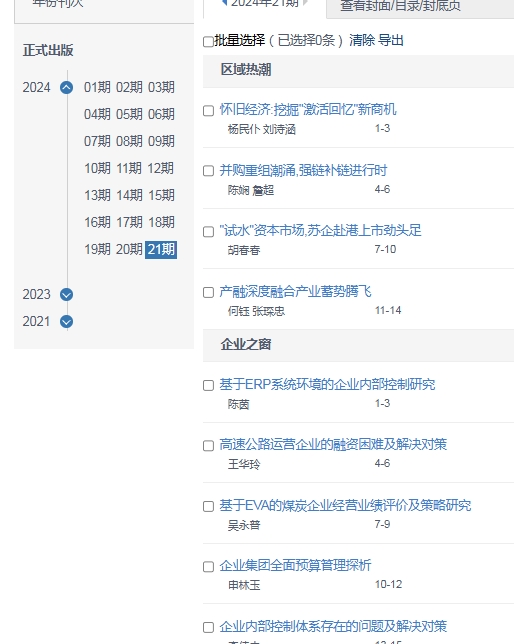
Task: Go to previous issue arrow beside 2024年21期
Action: pos(224,2)
